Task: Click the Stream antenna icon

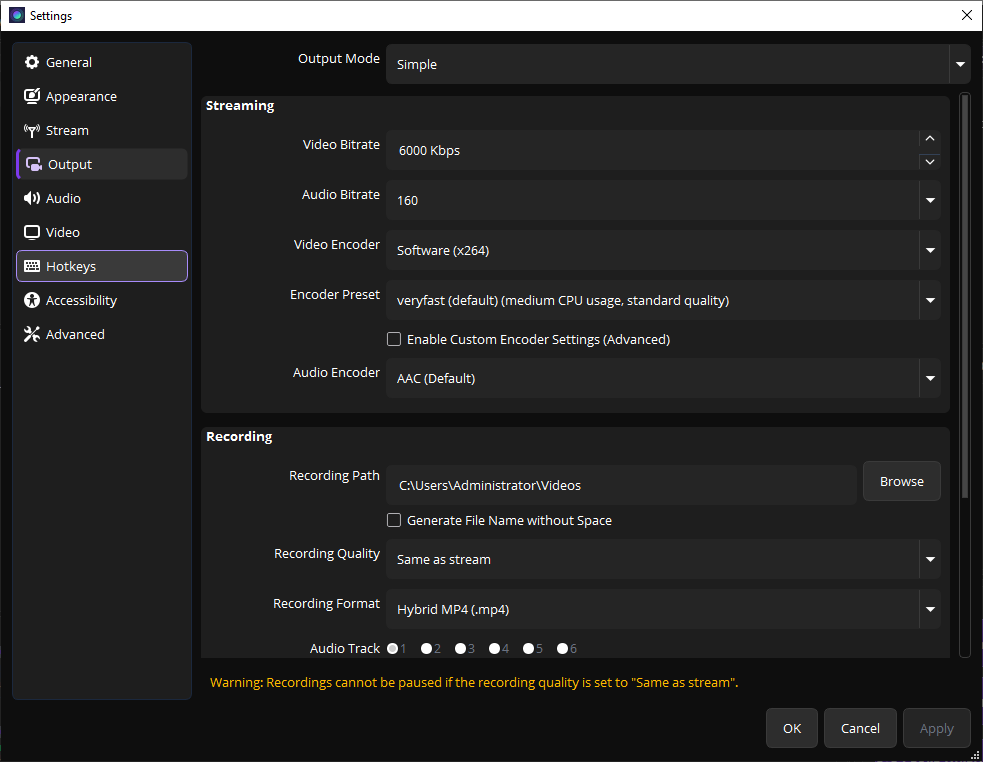Action: click(x=31, y=130)
